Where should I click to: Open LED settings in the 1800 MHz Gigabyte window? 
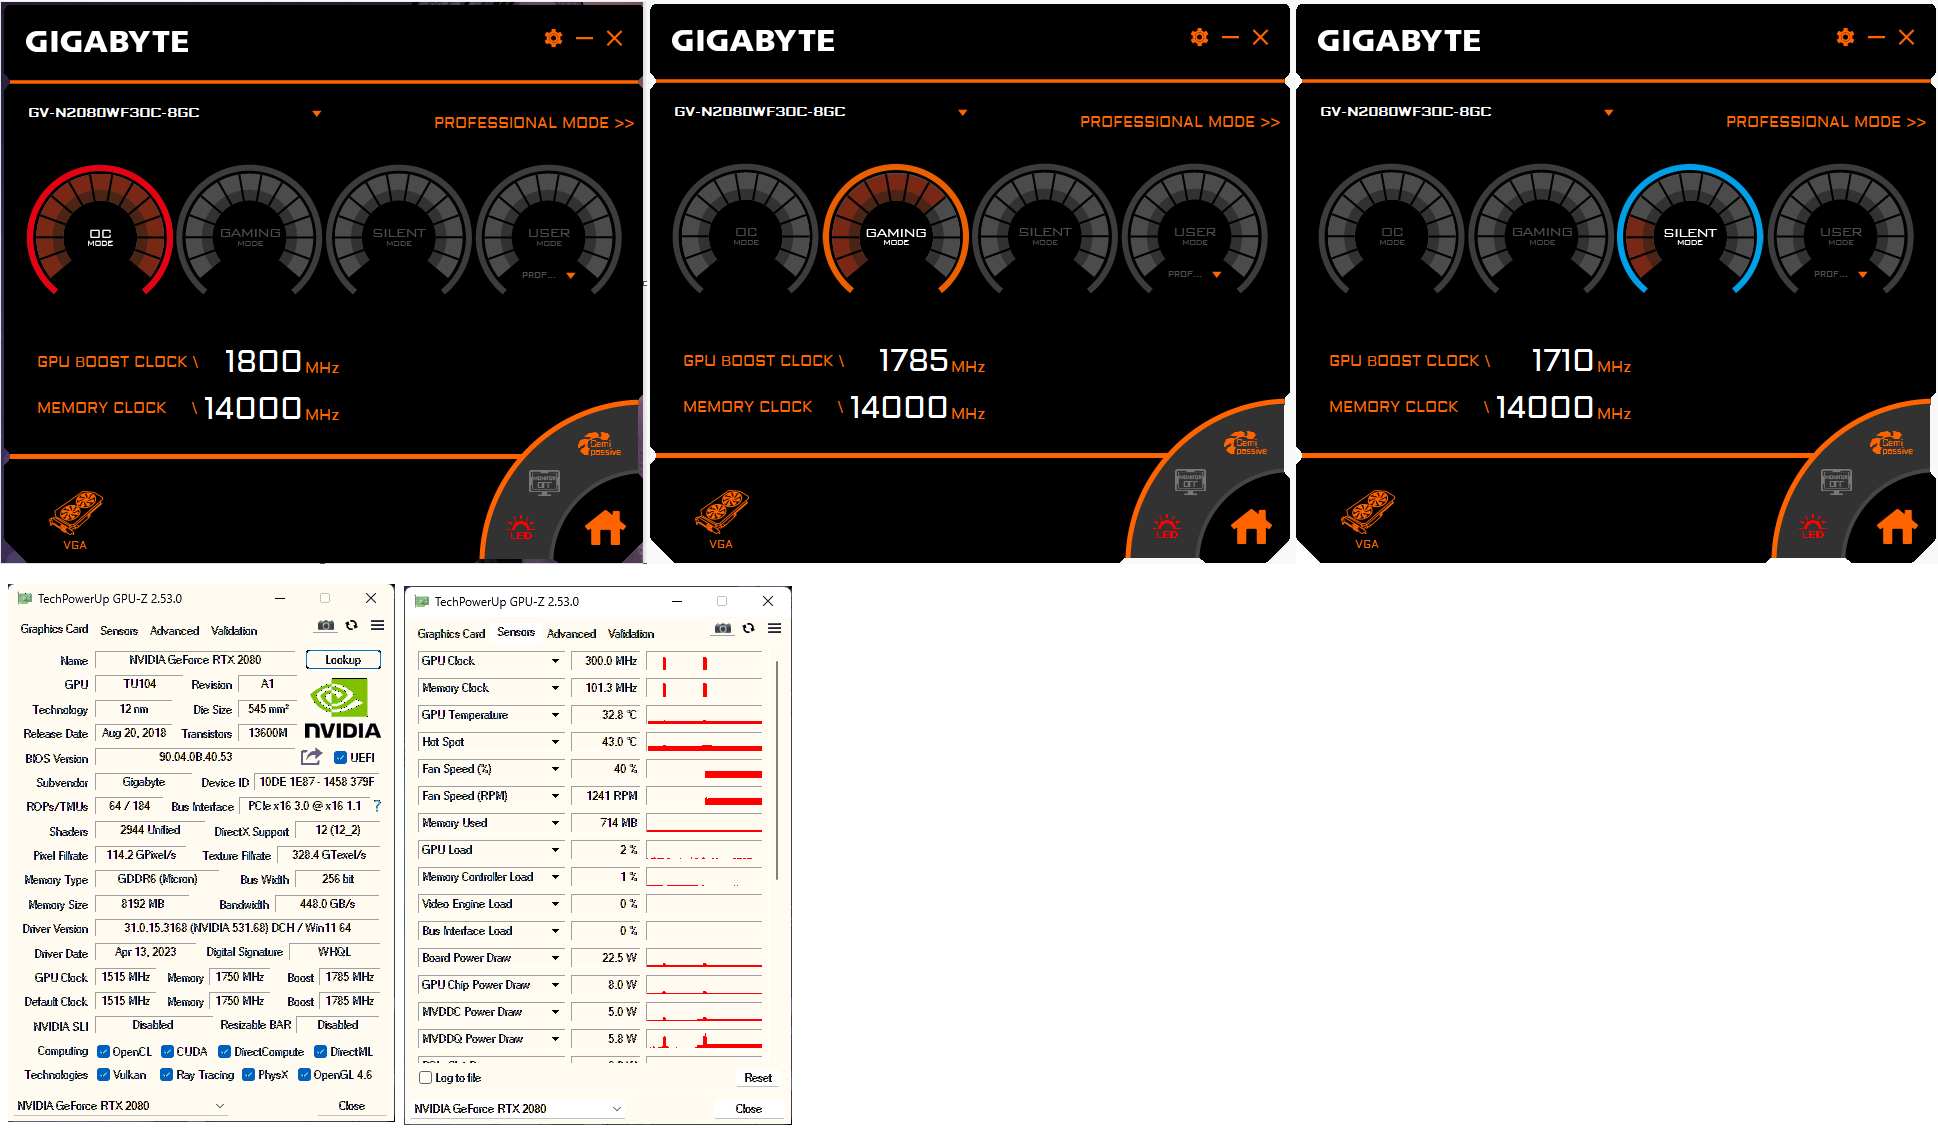click(521, 527)
